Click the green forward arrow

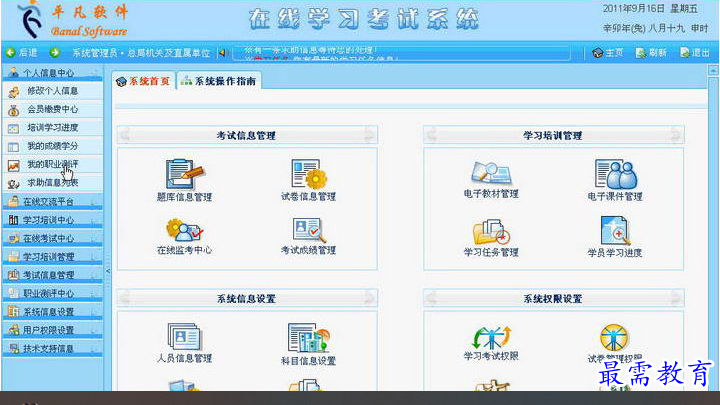click(55, 52)
